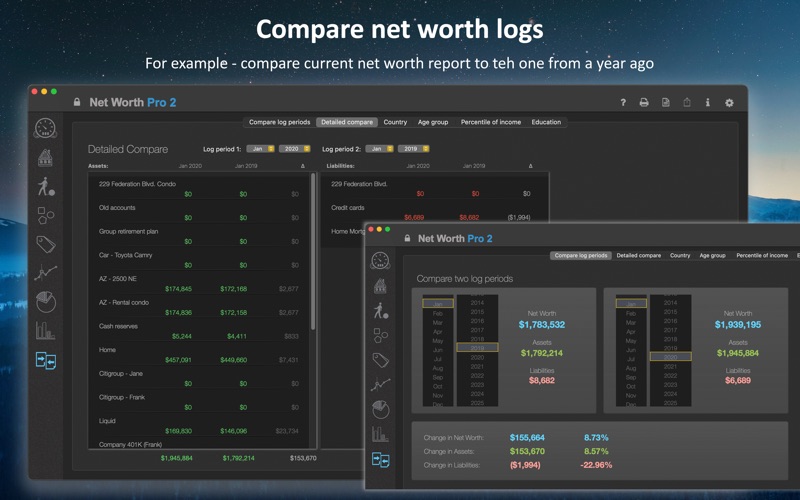Switch to Compare log periods tab in back window
The height and width of the screenshot is (500, 800).
click(280, 122)
